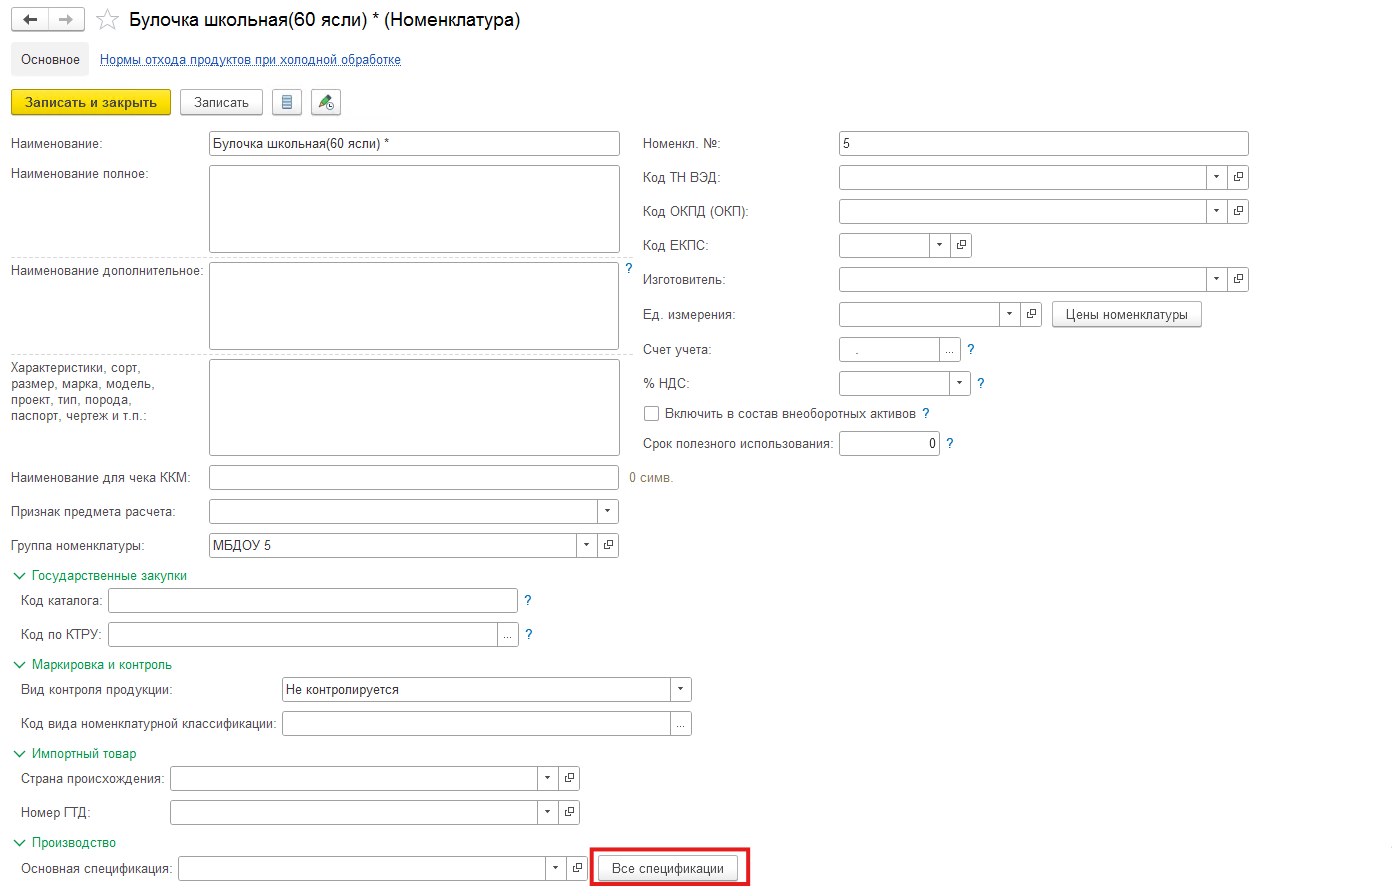Click the forward navigation arrow
1392x888 pixels.
pyautogui.click(x=66, y=20)
